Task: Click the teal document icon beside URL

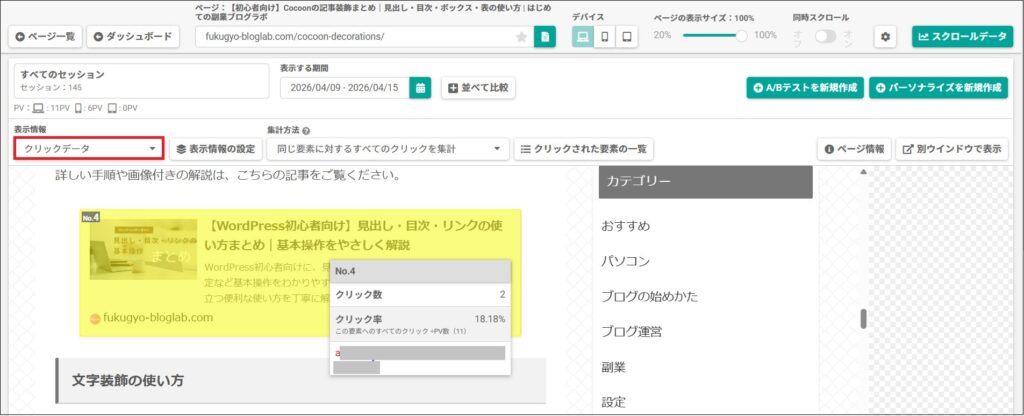Action: click(545, 37)
